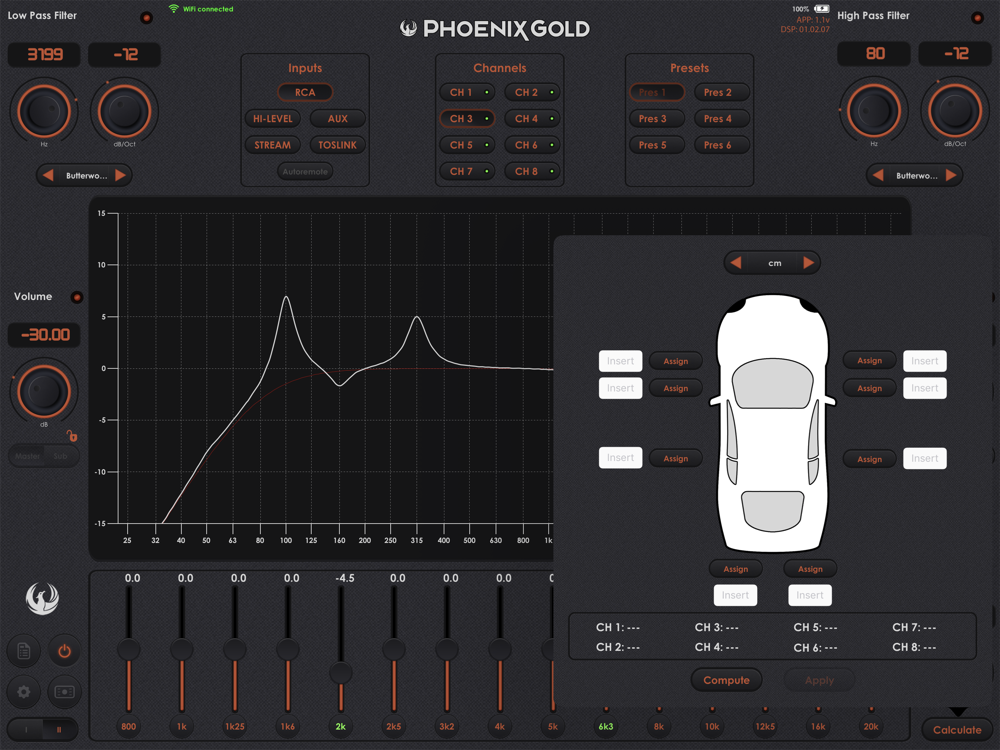Image resolution: width=1000 pixels, height=750 pixels.
Task: Click right arrow of Low Pass filter type
Action: [121, 175]
